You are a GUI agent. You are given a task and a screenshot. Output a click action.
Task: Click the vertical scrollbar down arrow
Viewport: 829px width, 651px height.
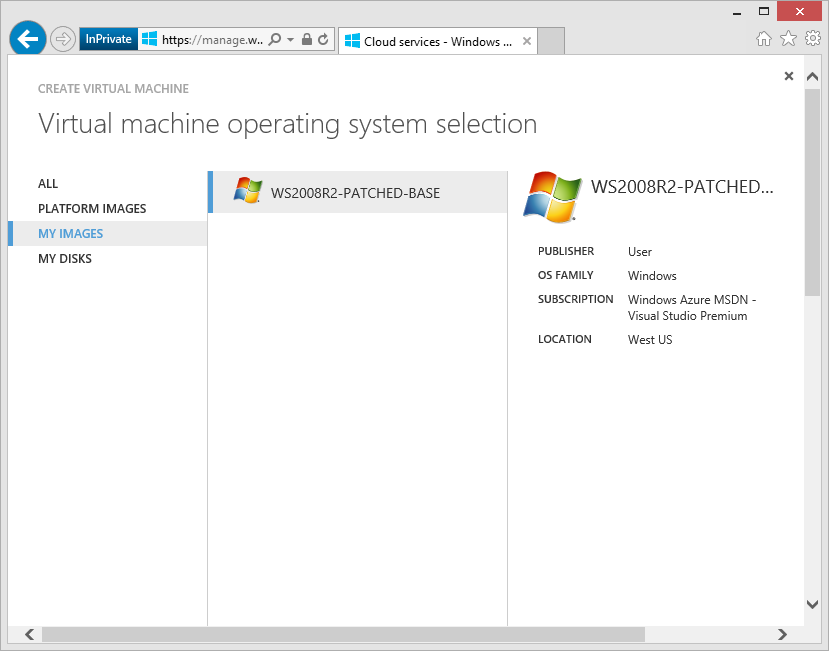[x=812, y=604]
